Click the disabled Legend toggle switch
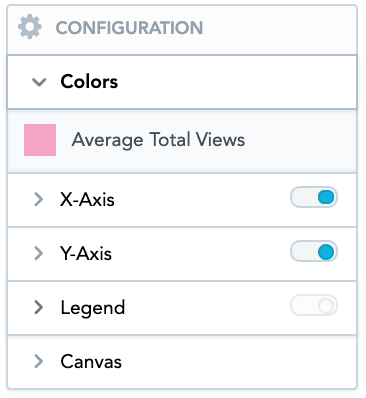 pyautogui.click(x=314, y=305)
